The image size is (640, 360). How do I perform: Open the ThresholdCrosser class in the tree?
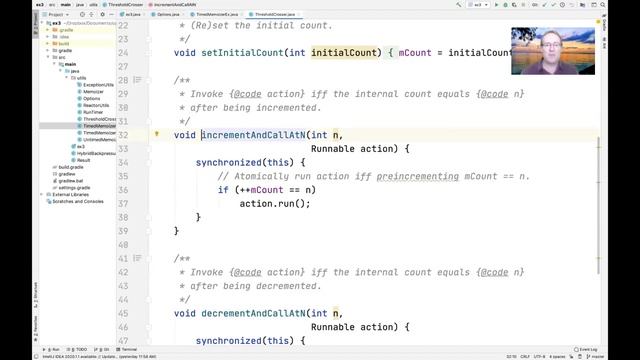coord(96,119)
